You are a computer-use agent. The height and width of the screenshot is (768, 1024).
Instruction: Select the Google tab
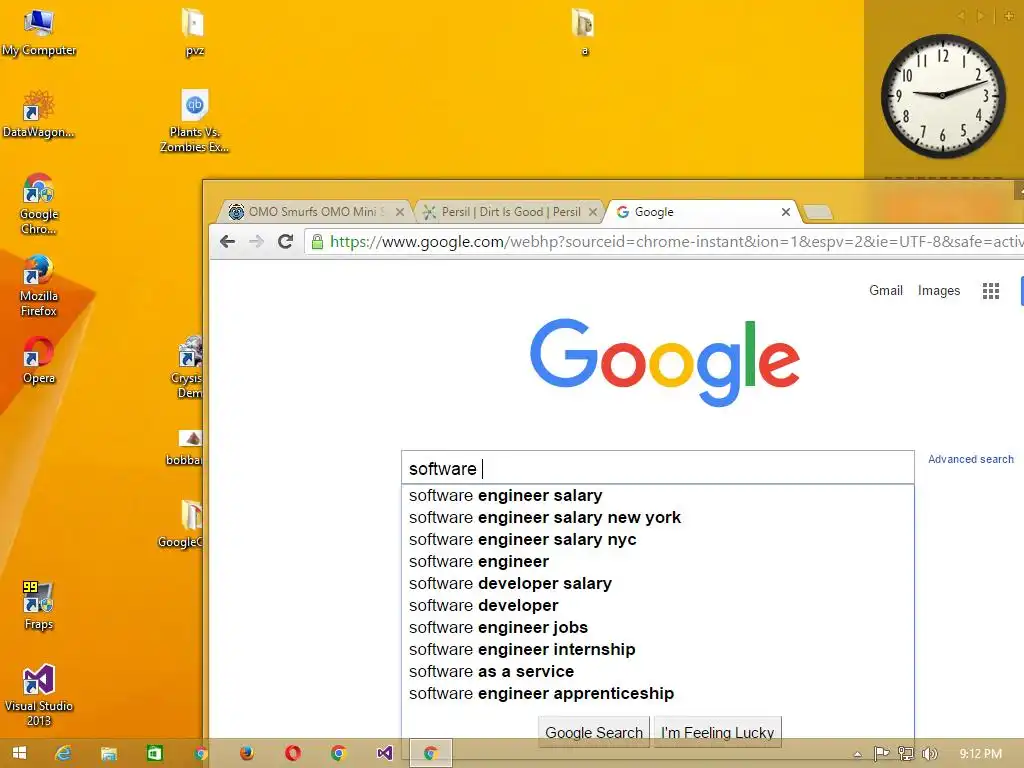pos(701,212)
